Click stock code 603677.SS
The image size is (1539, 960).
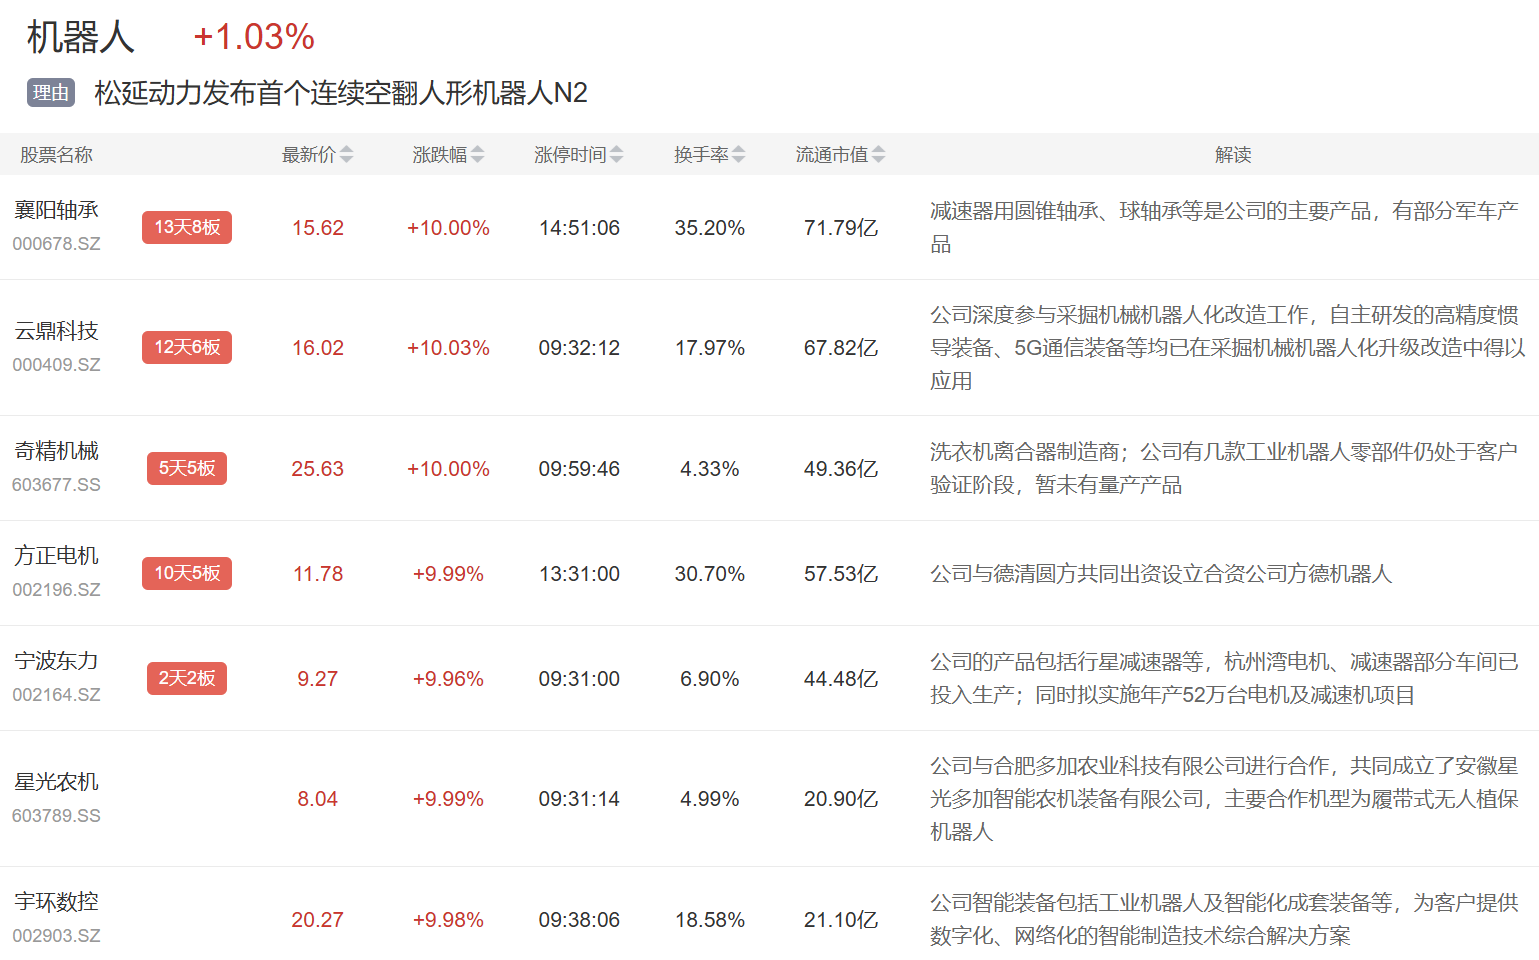pyautogui.click(x=57, y=485)
